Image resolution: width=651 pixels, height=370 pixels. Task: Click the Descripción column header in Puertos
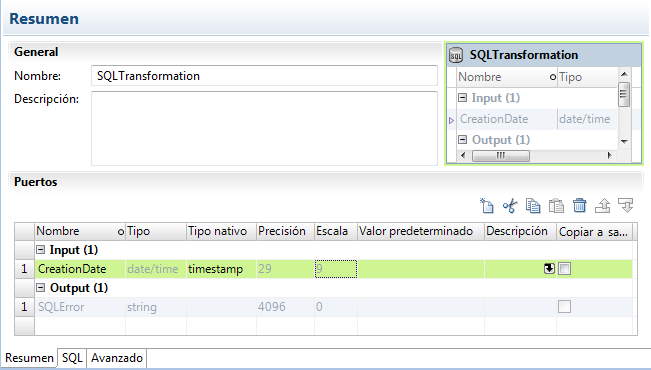pos(521,231)
